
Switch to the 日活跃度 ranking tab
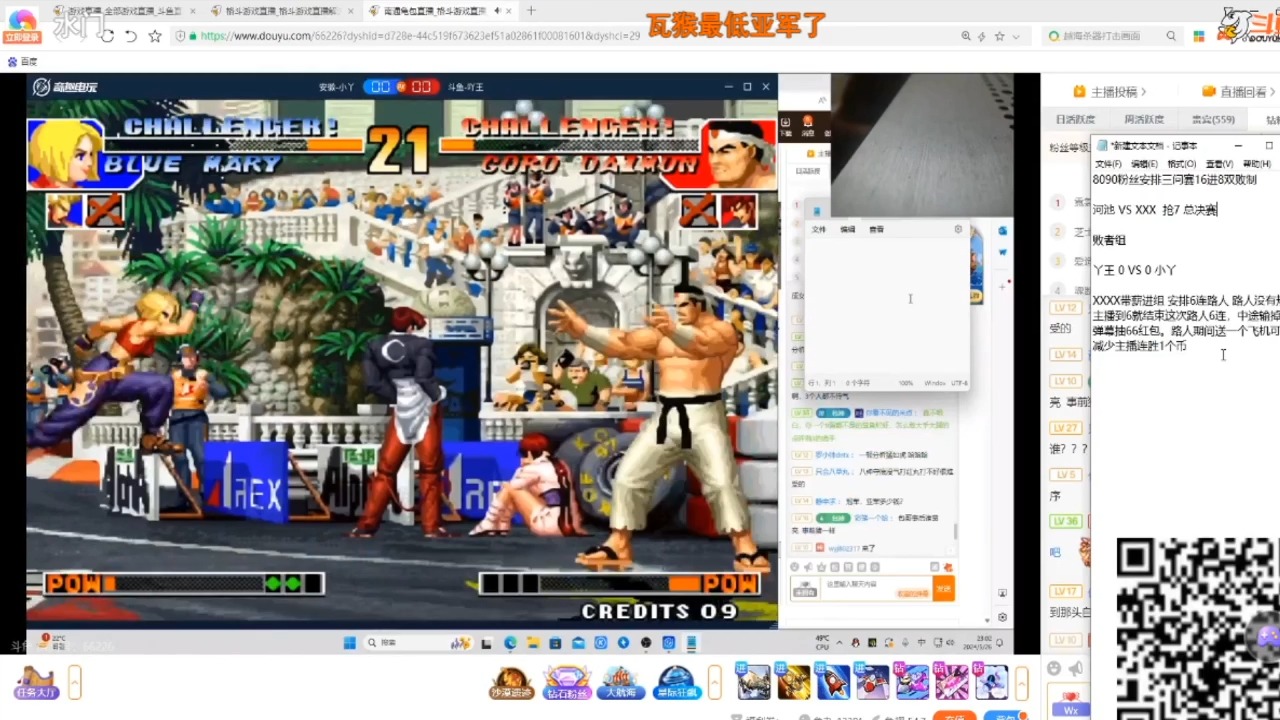click(x=1075, y=119)
